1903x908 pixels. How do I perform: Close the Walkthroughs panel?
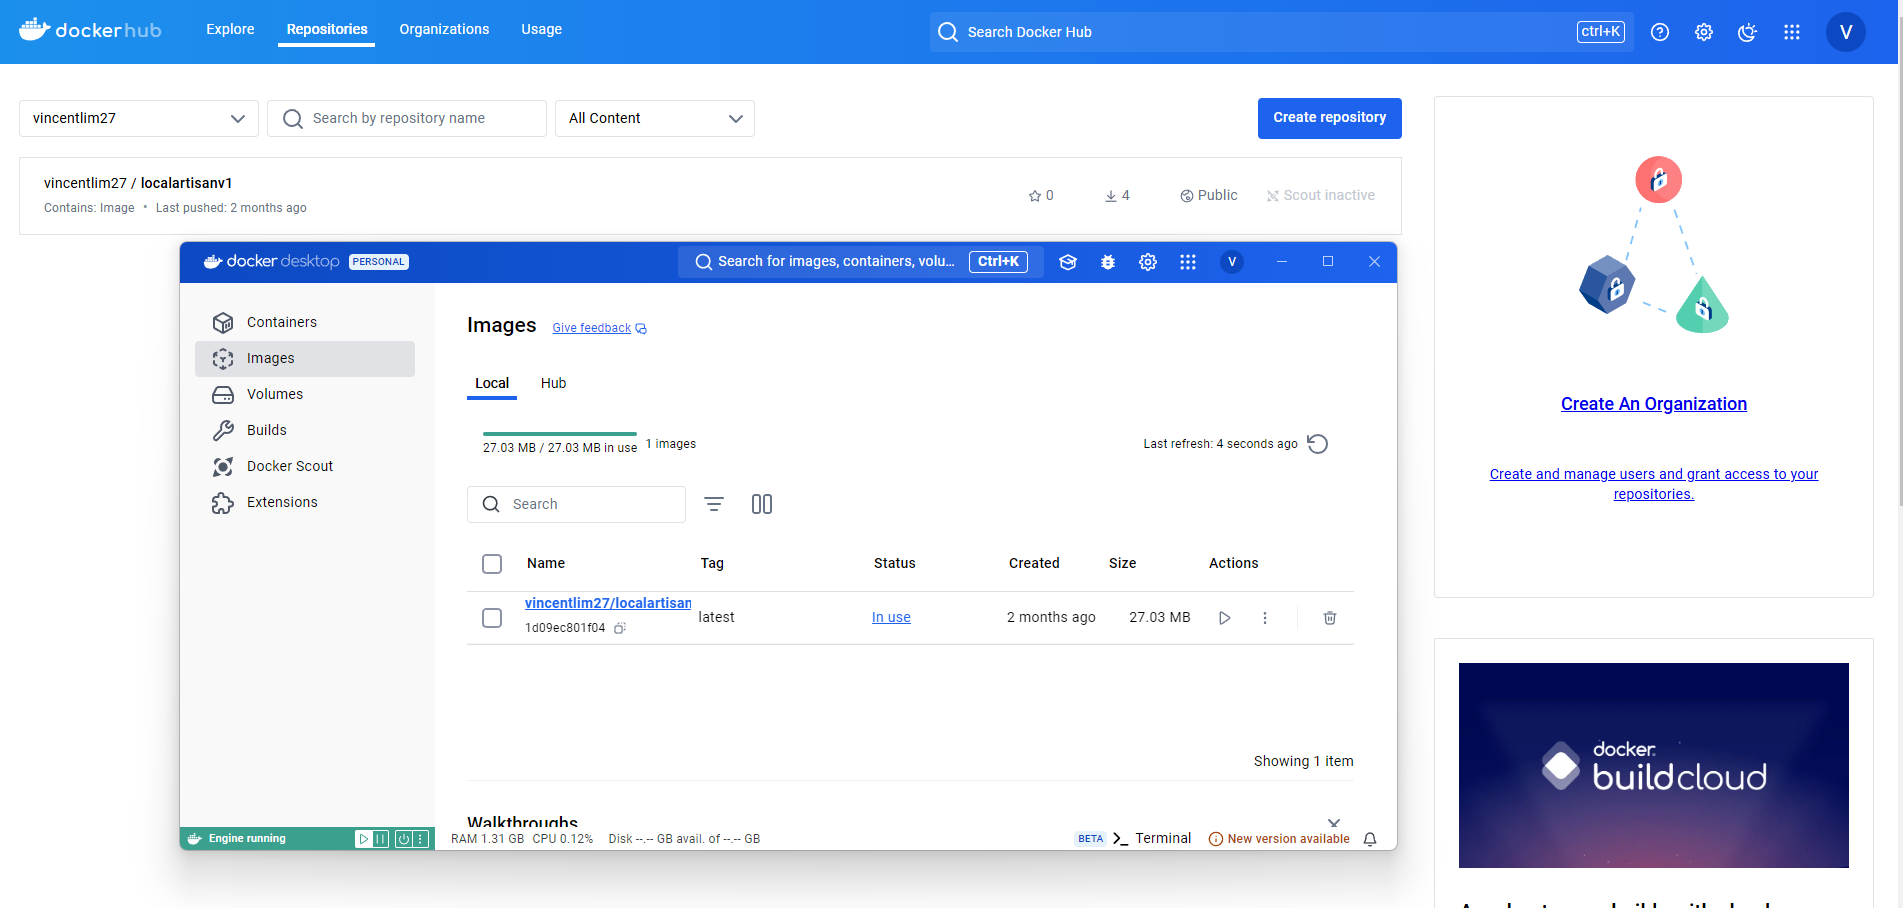pos(1334,823)
